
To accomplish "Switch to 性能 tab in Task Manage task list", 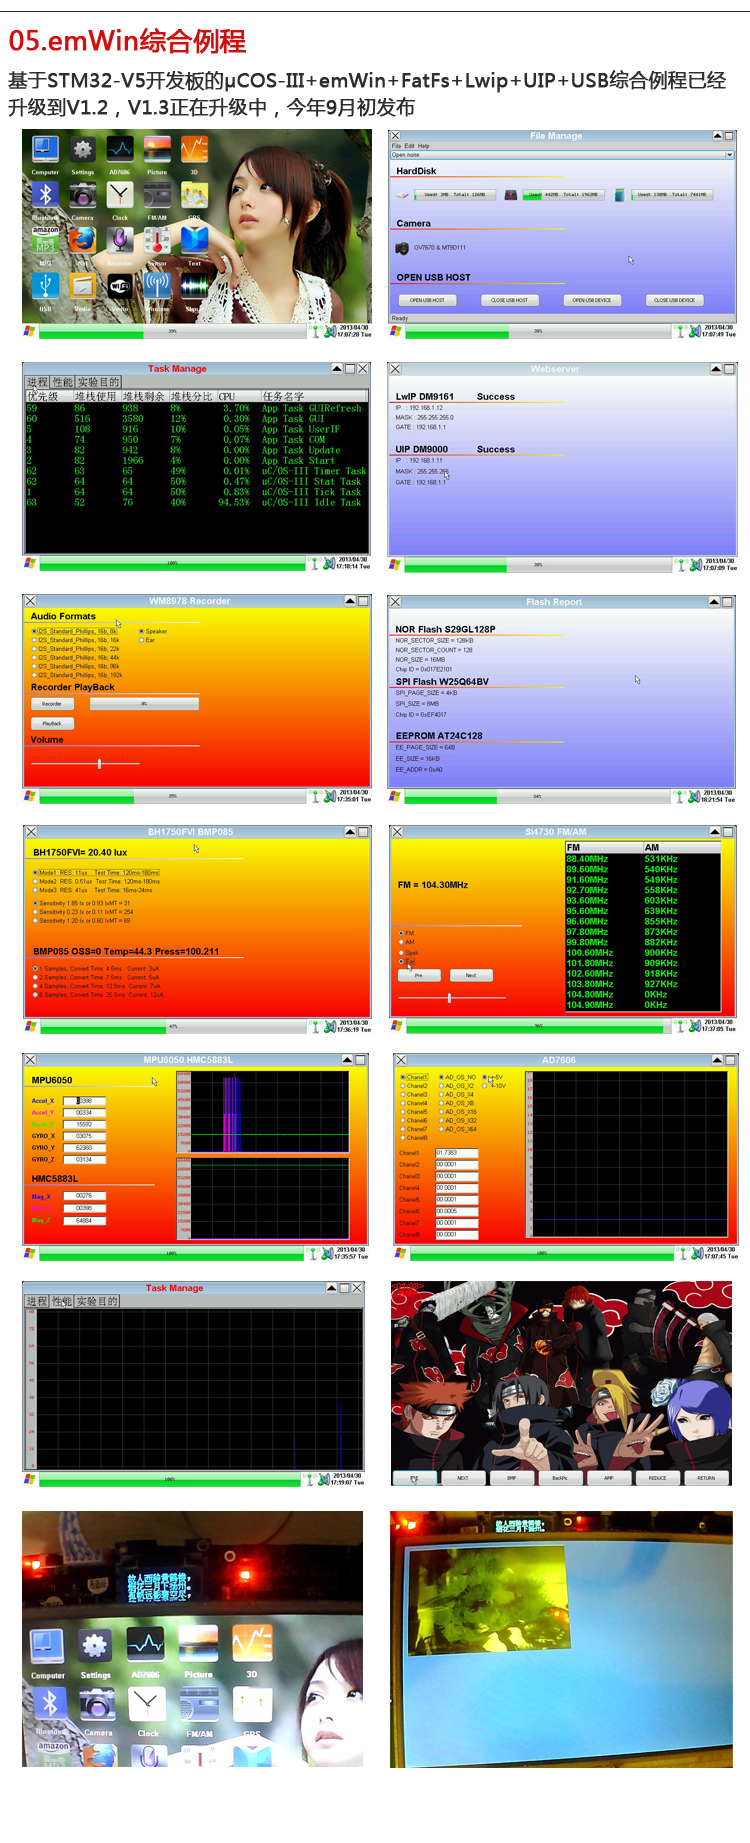I will click(x=62, y=382).
